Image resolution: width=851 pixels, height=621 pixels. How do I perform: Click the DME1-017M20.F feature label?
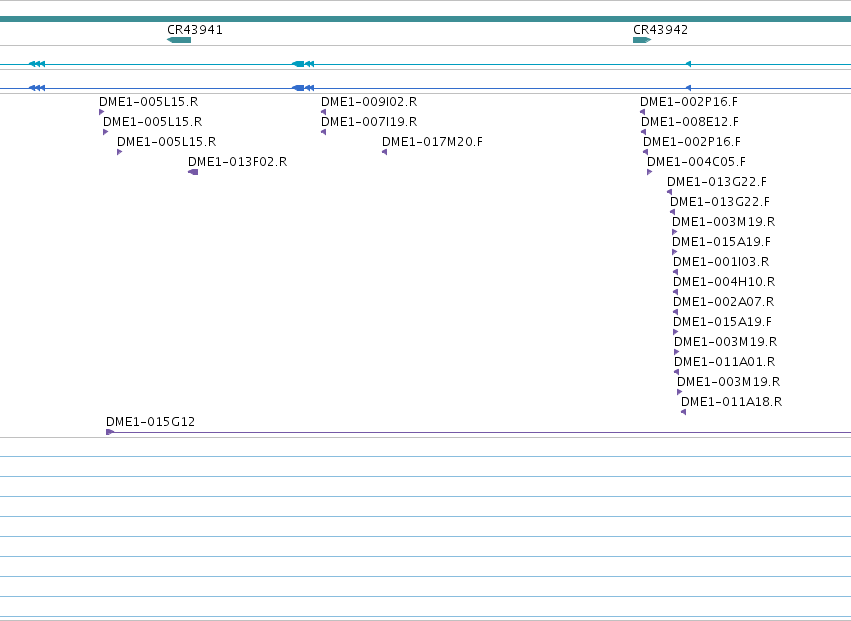433,142
